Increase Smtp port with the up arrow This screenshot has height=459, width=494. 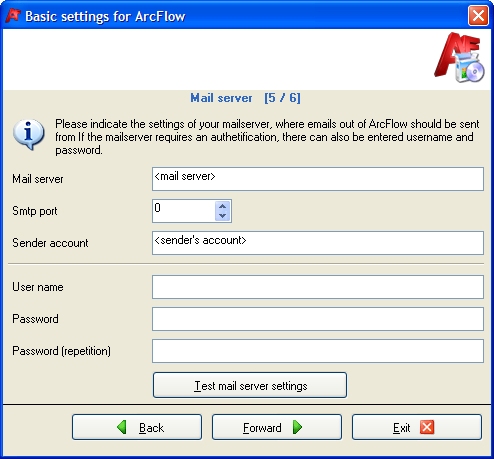click(x=222, y=206)
